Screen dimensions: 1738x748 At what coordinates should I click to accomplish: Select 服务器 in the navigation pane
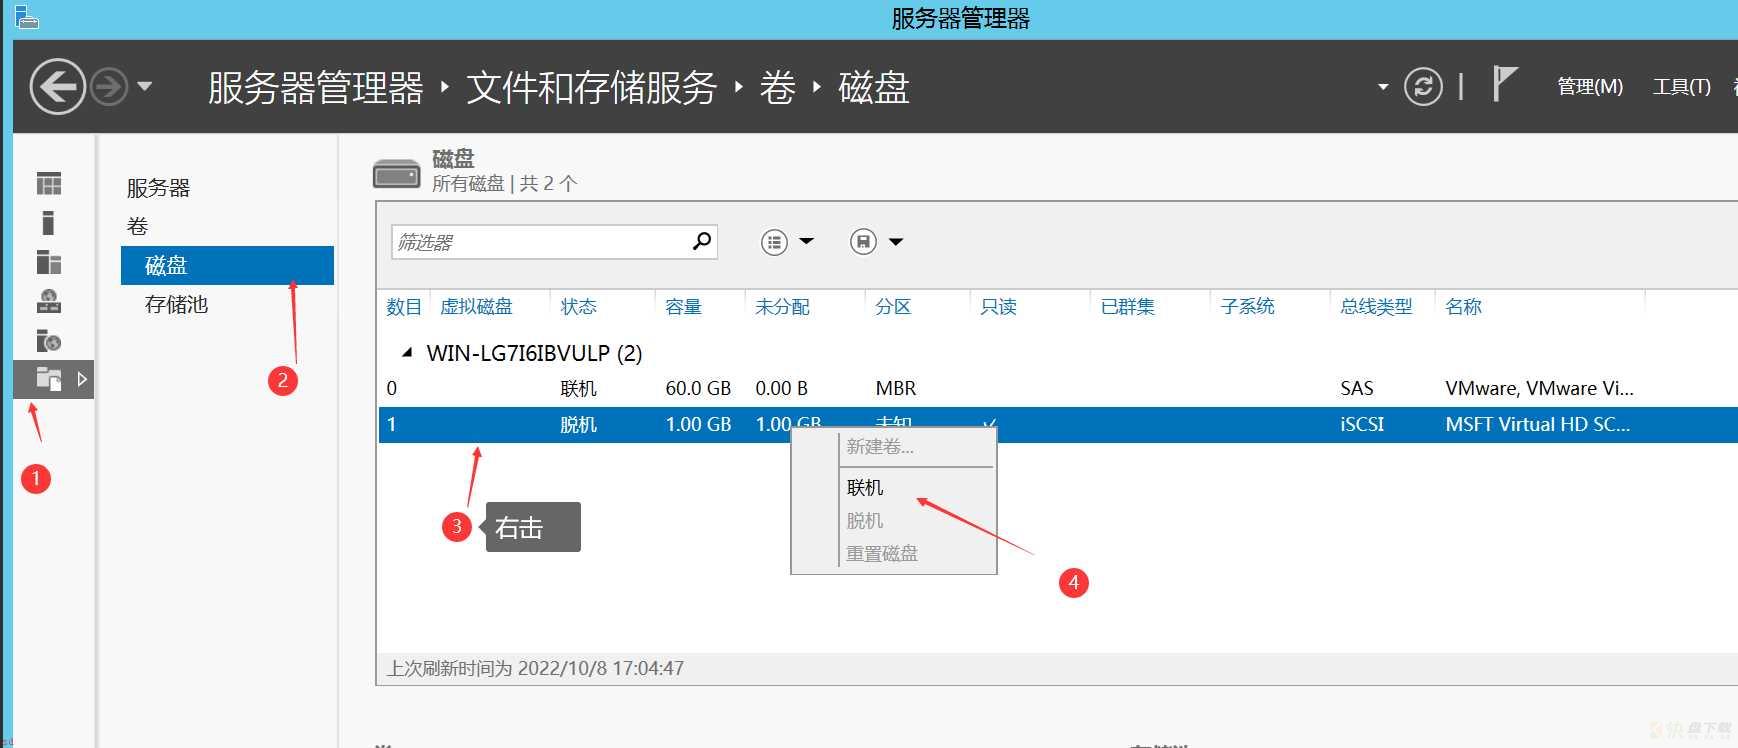click(158, 188)
